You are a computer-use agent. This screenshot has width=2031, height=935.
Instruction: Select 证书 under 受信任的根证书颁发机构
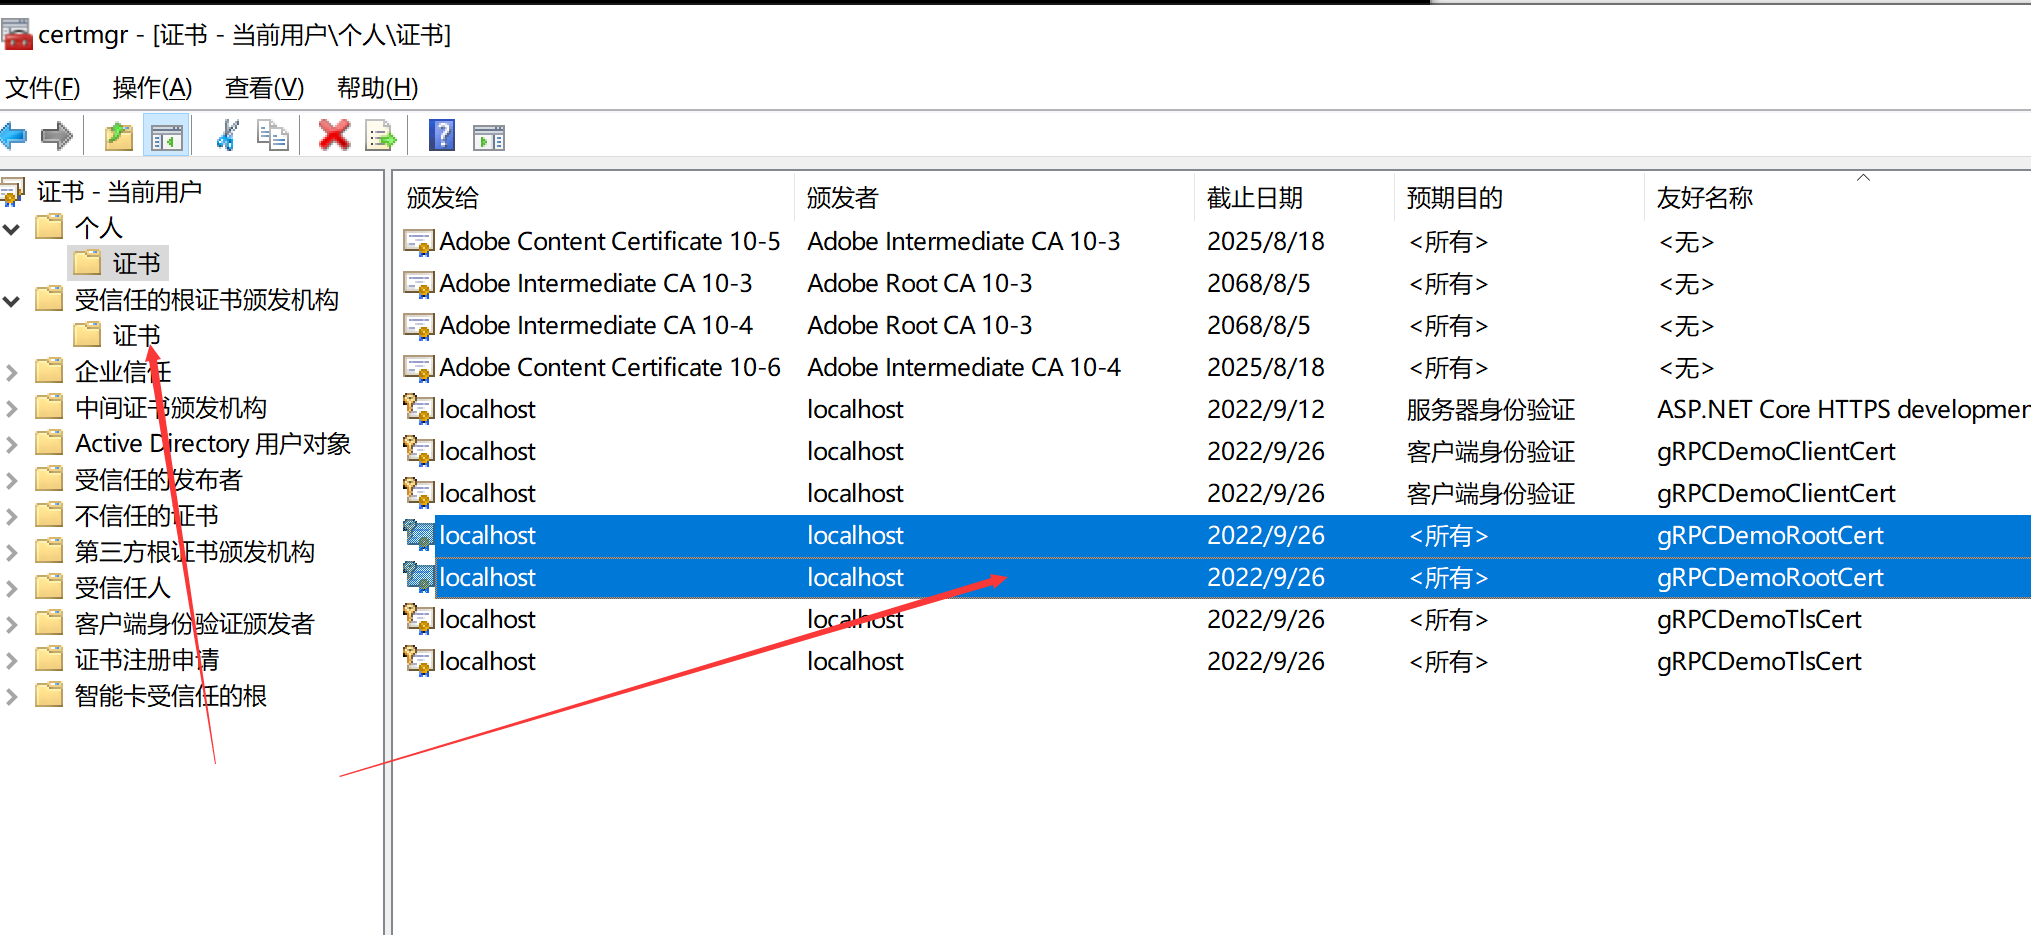pyautogui.click(x=135, y=336)
